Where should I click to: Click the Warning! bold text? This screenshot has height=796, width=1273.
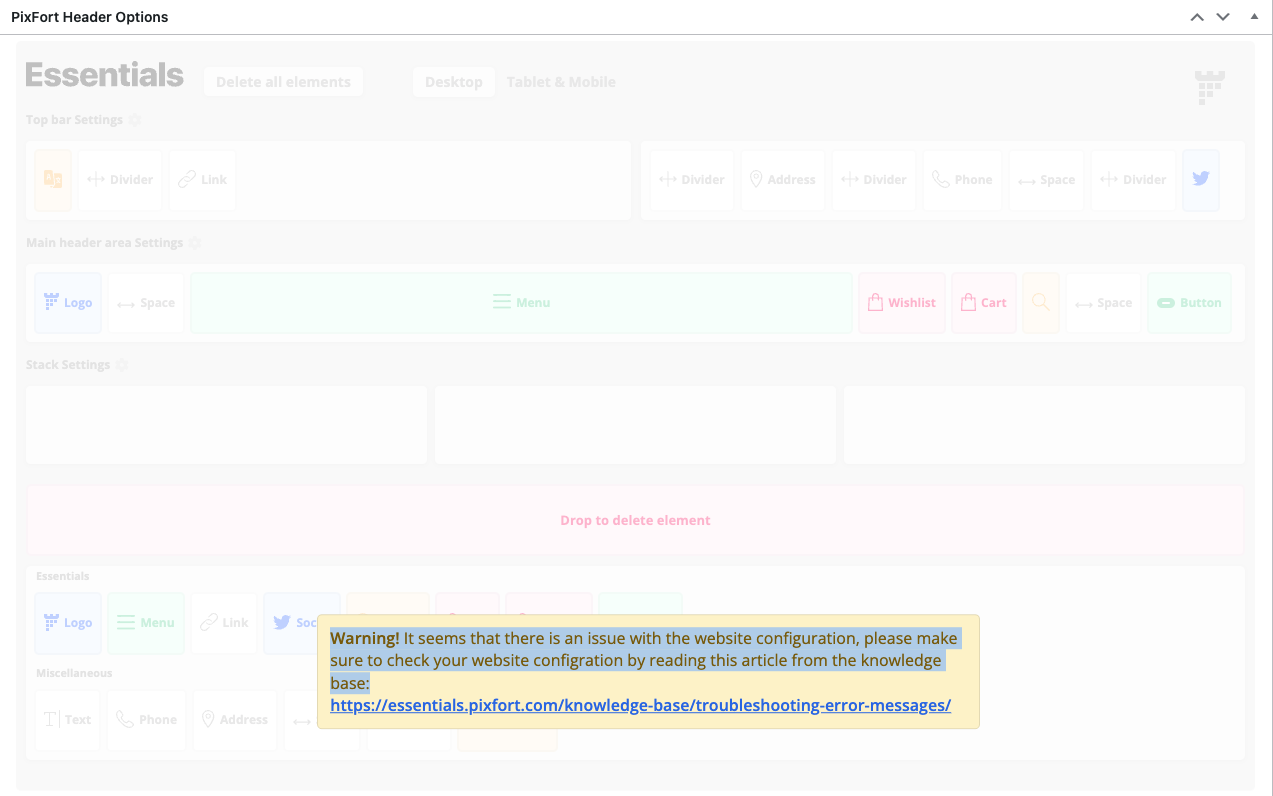365,638
